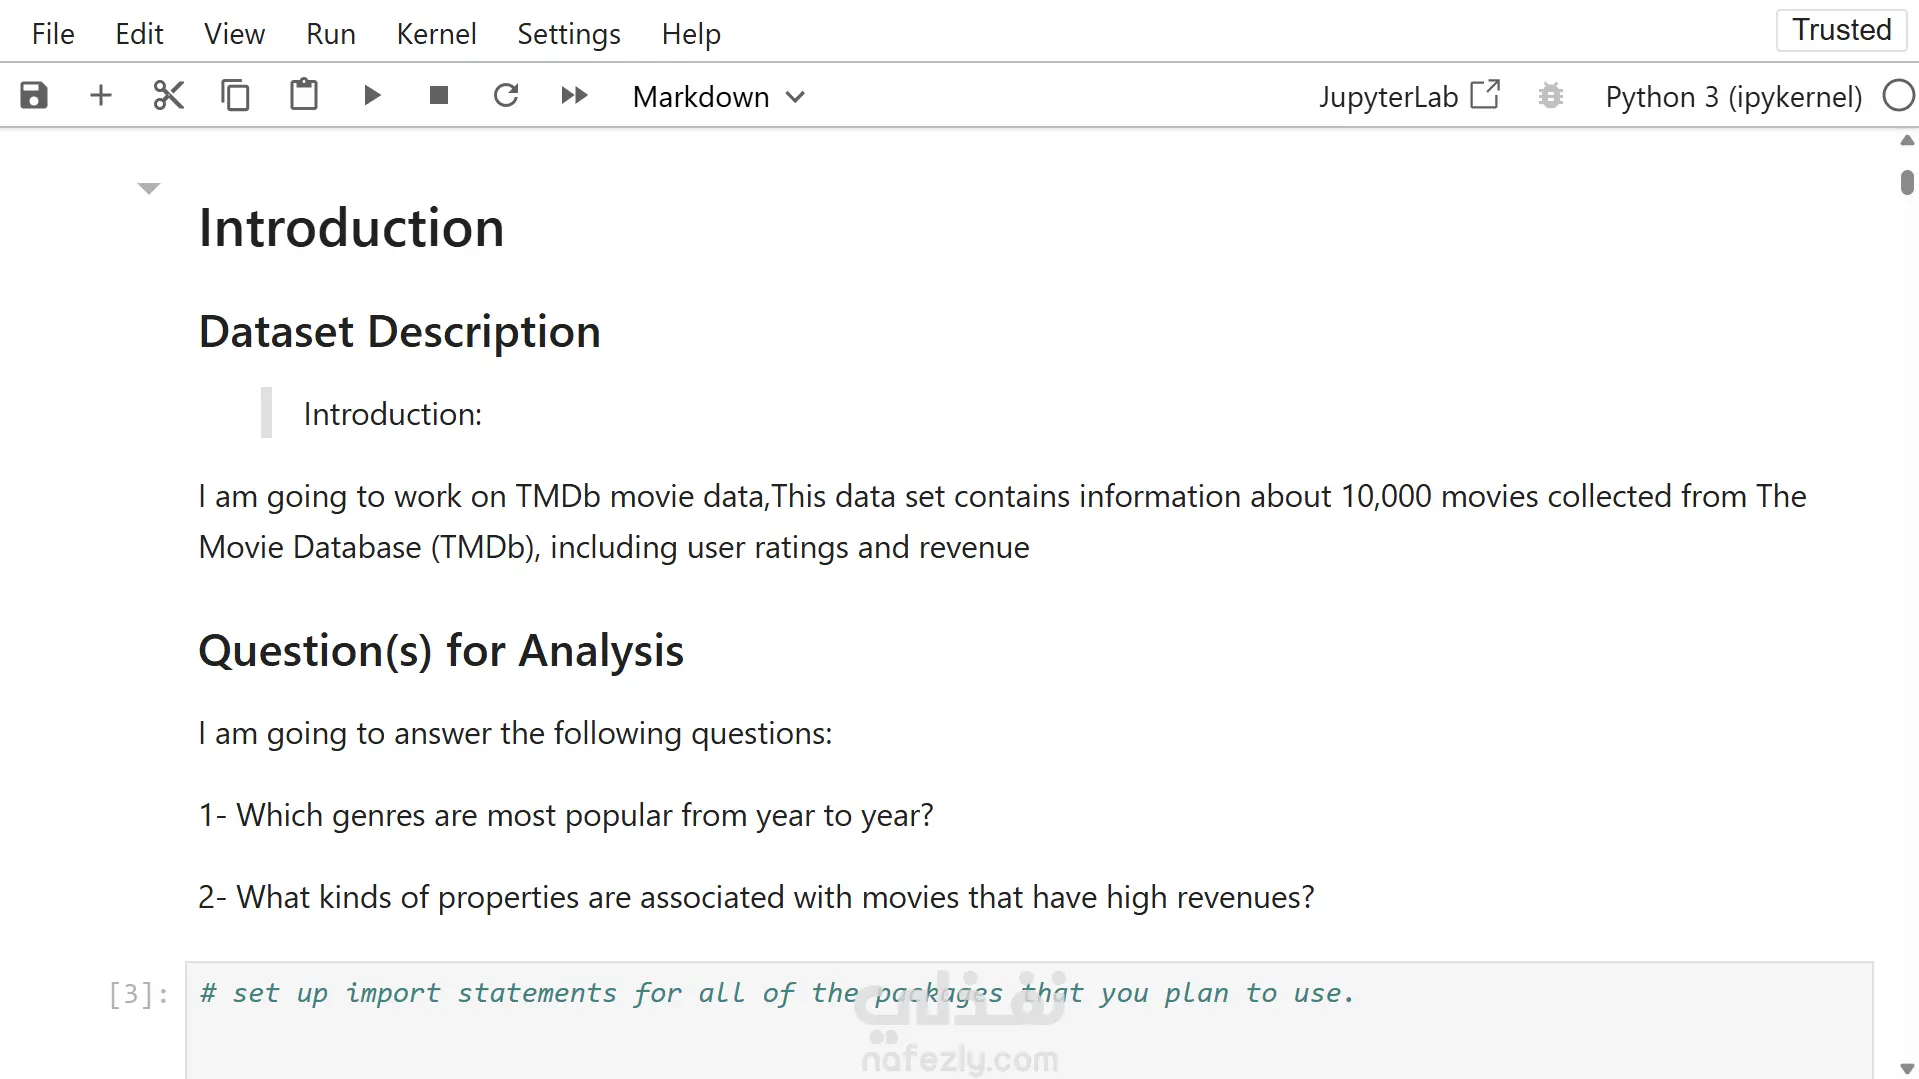Select the Python 3 (ipykernel) kernel name

coord(1733,97)
